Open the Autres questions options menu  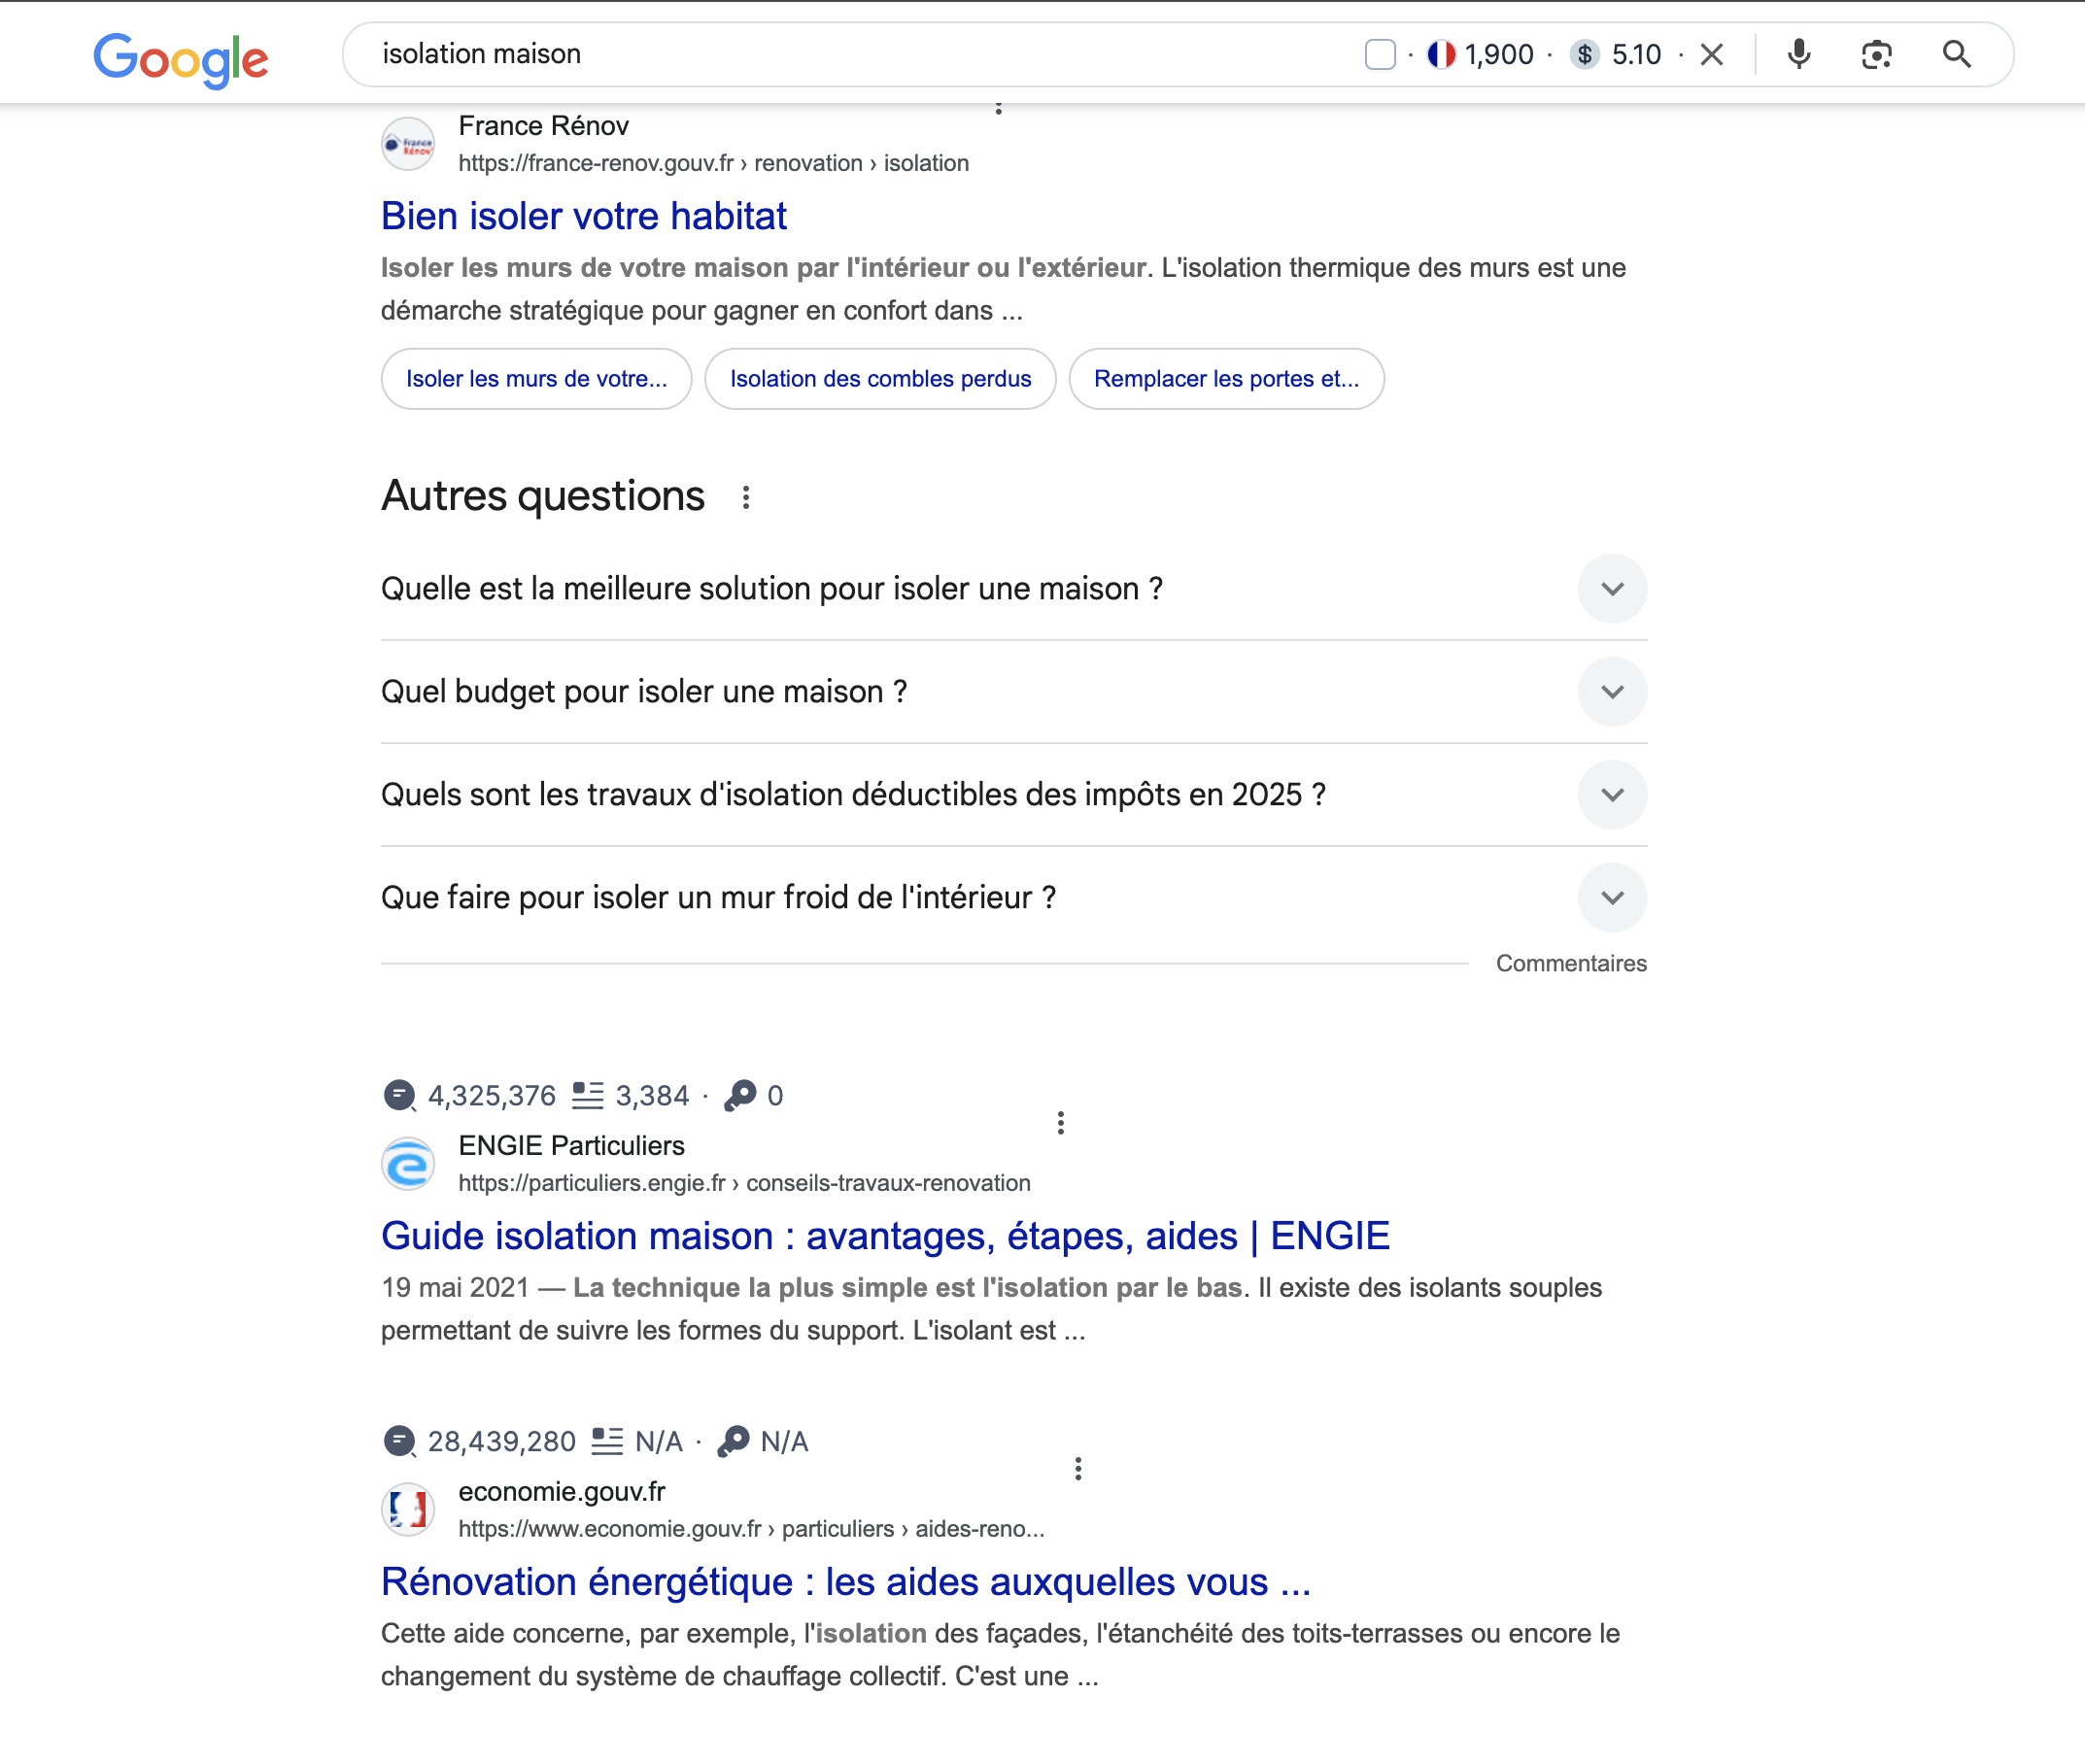pos(745,497)
